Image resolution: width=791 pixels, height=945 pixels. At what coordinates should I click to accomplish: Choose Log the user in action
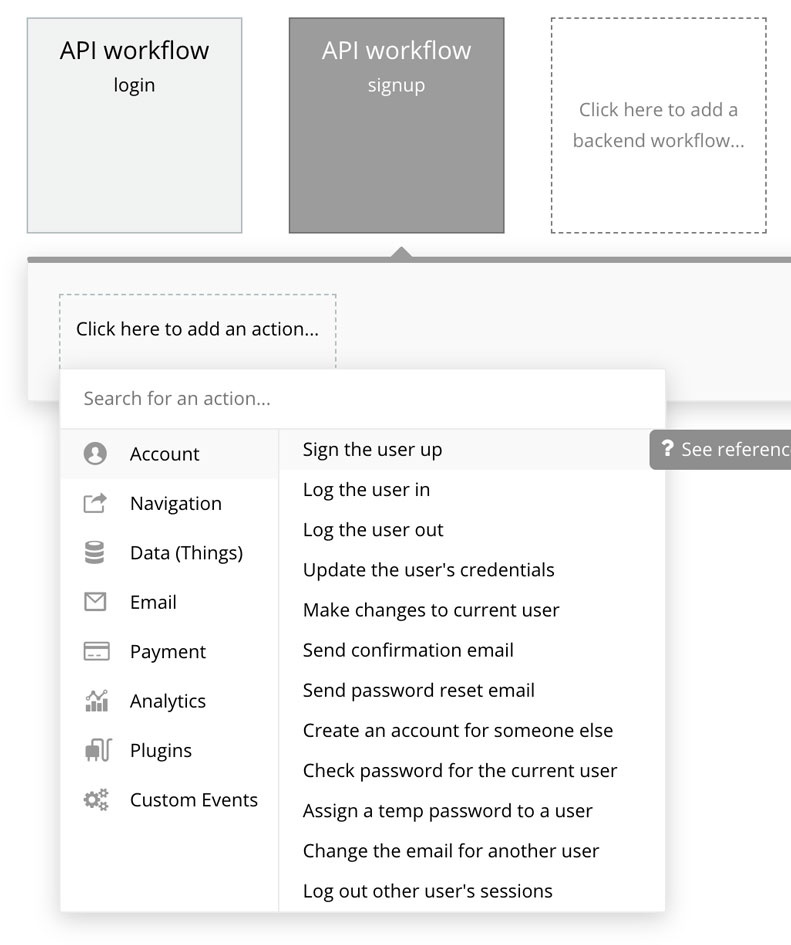(x=366, y=490)
